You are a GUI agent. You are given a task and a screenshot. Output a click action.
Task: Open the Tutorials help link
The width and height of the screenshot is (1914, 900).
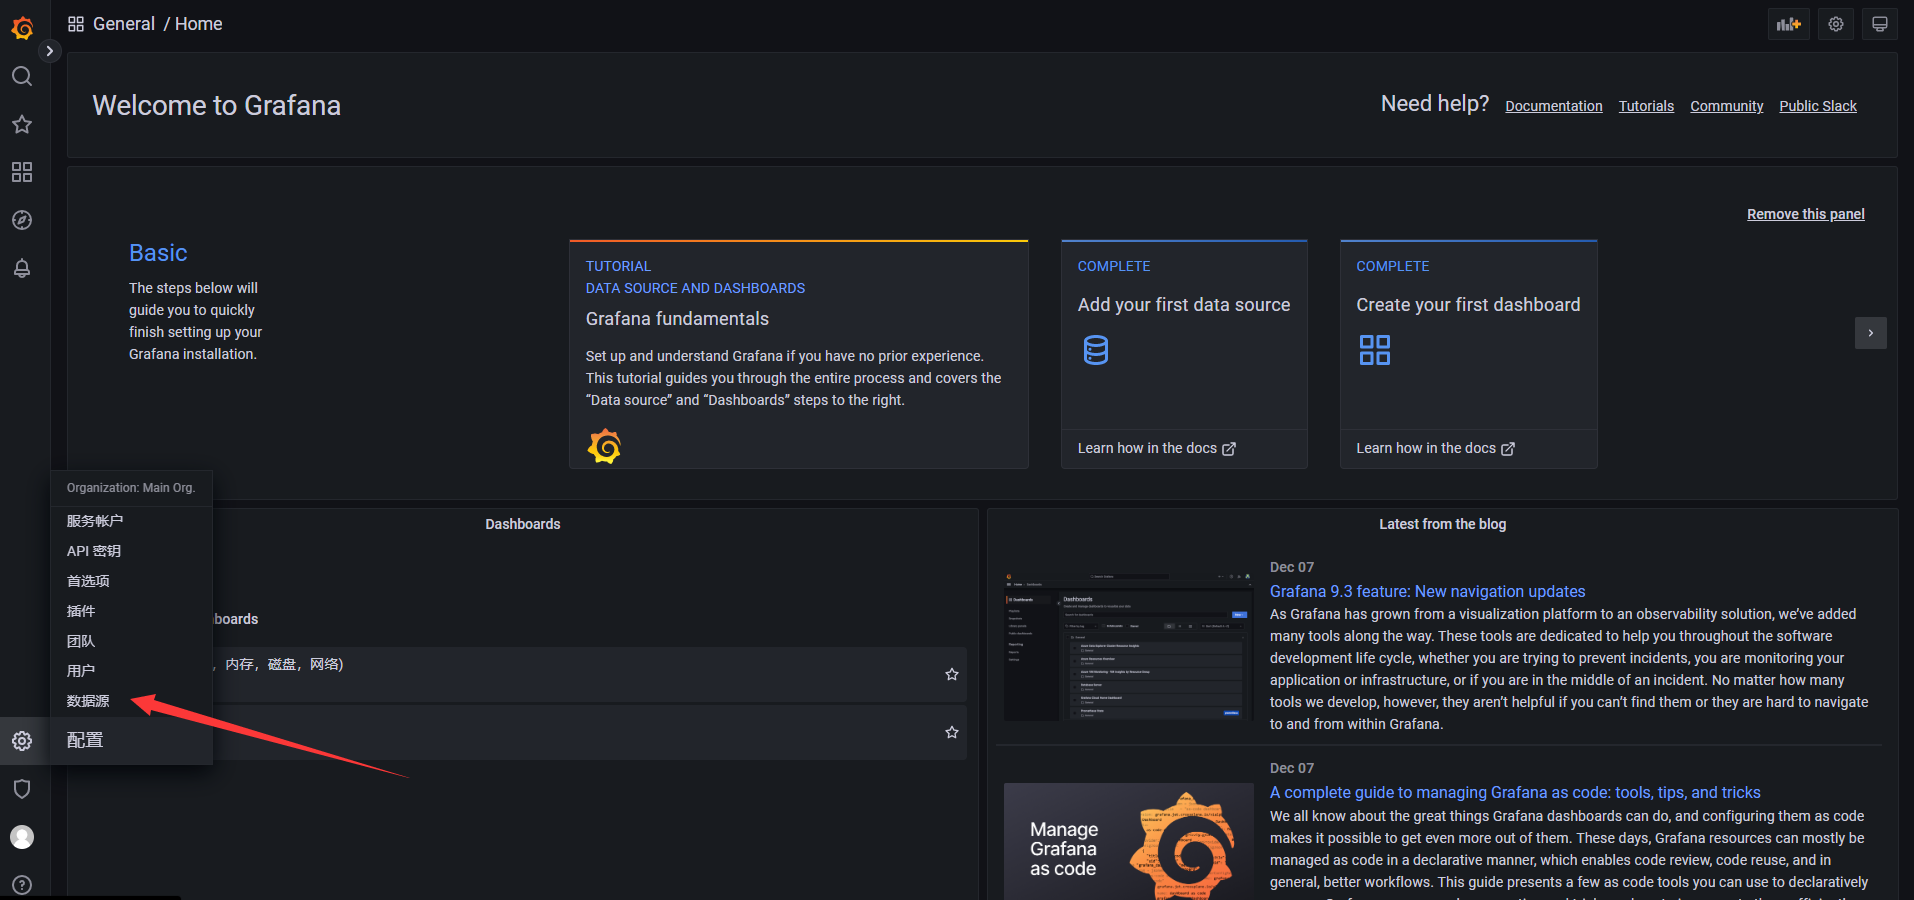1646,106
